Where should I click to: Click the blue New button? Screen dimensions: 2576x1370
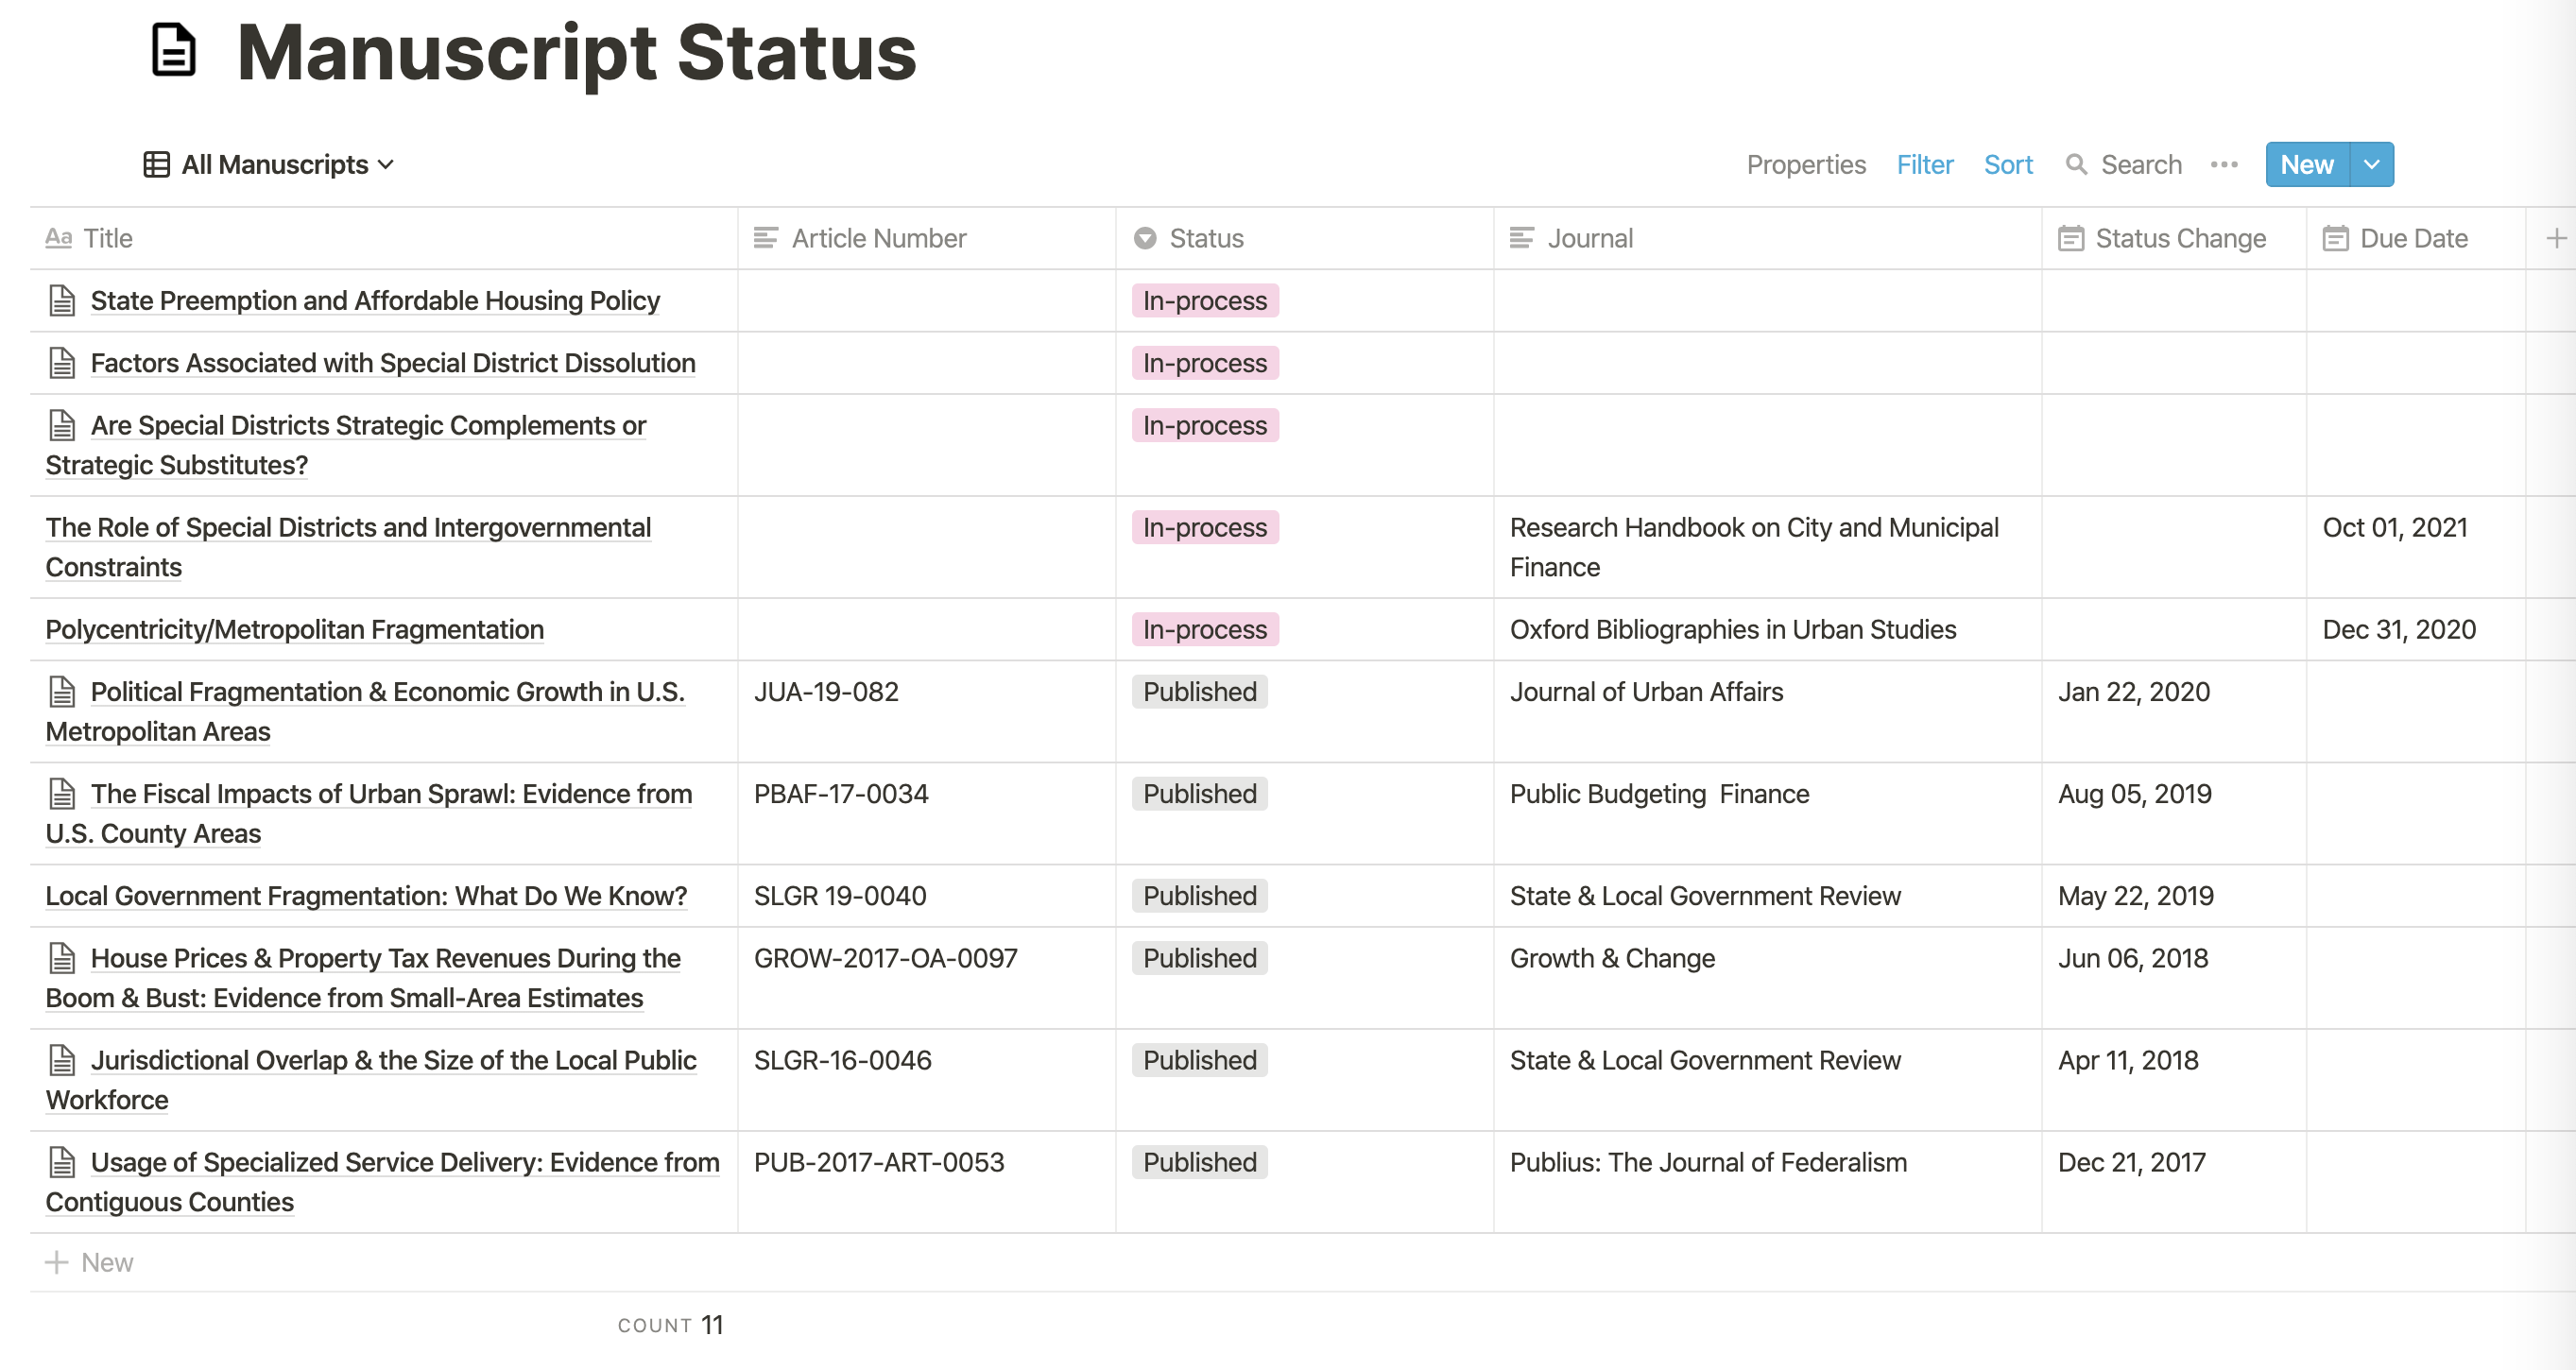click(x=2306, y=164)
